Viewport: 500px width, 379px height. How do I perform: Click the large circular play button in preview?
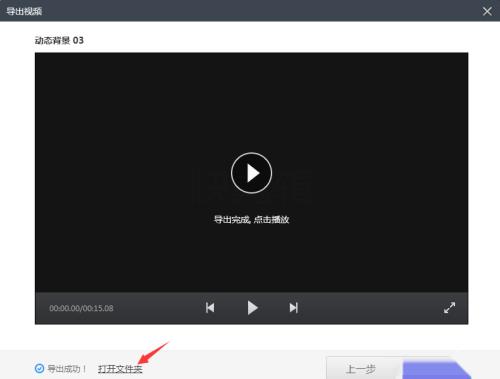click(251, 173)
